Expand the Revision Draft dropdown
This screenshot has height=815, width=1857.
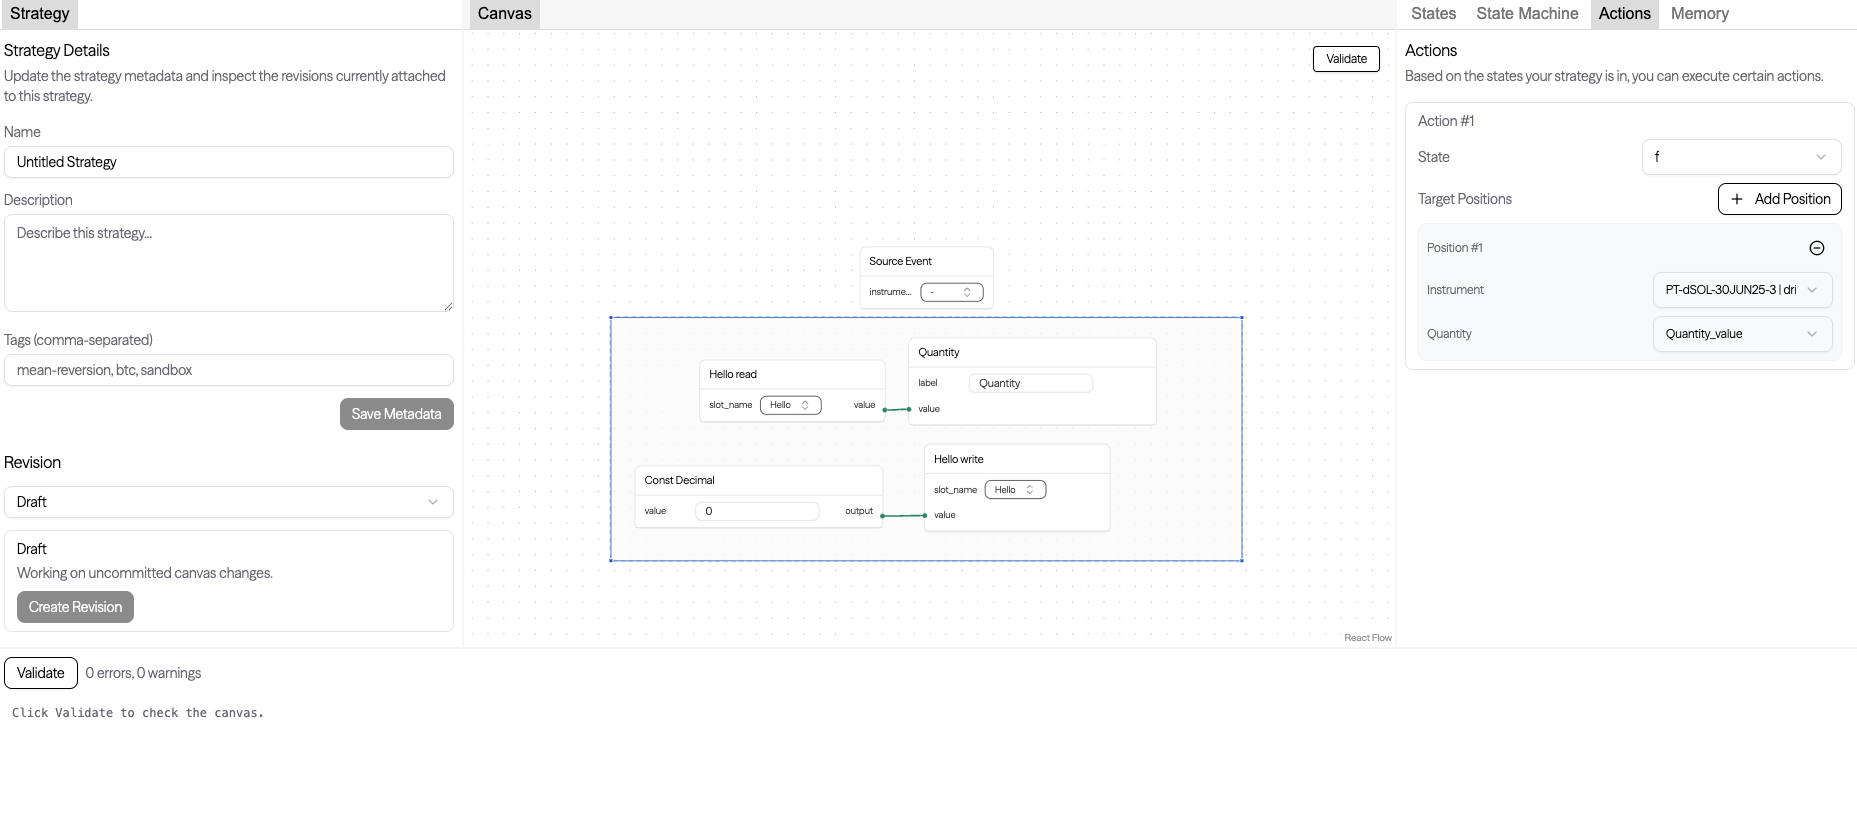tap(229, 502)
